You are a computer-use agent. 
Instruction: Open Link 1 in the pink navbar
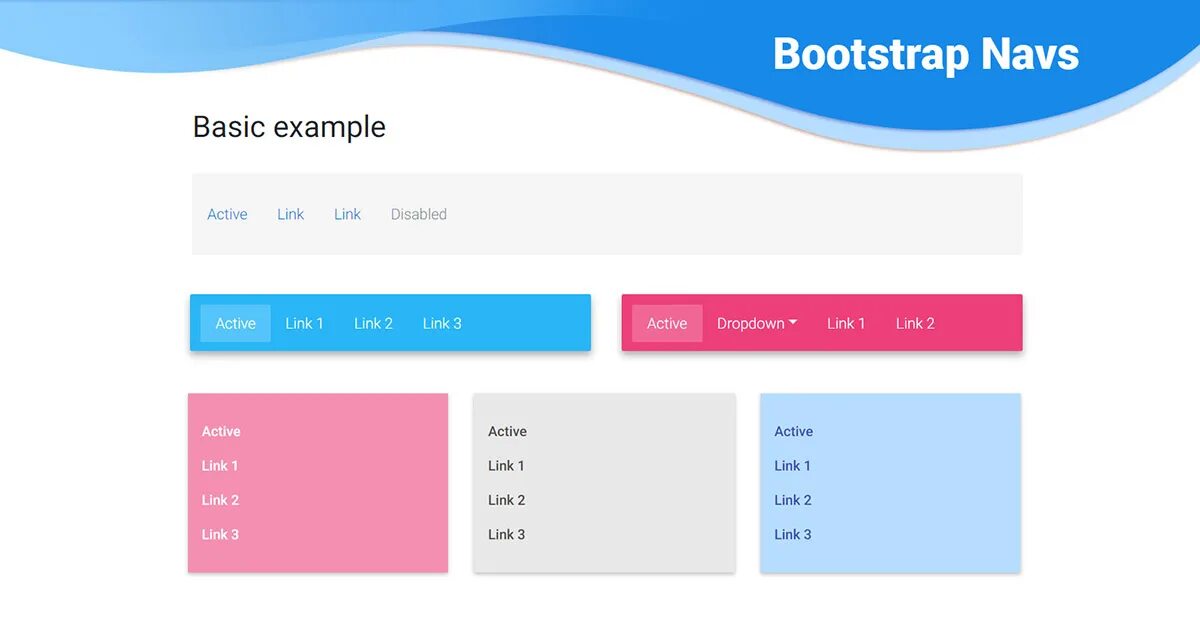[x=846, y=323]
